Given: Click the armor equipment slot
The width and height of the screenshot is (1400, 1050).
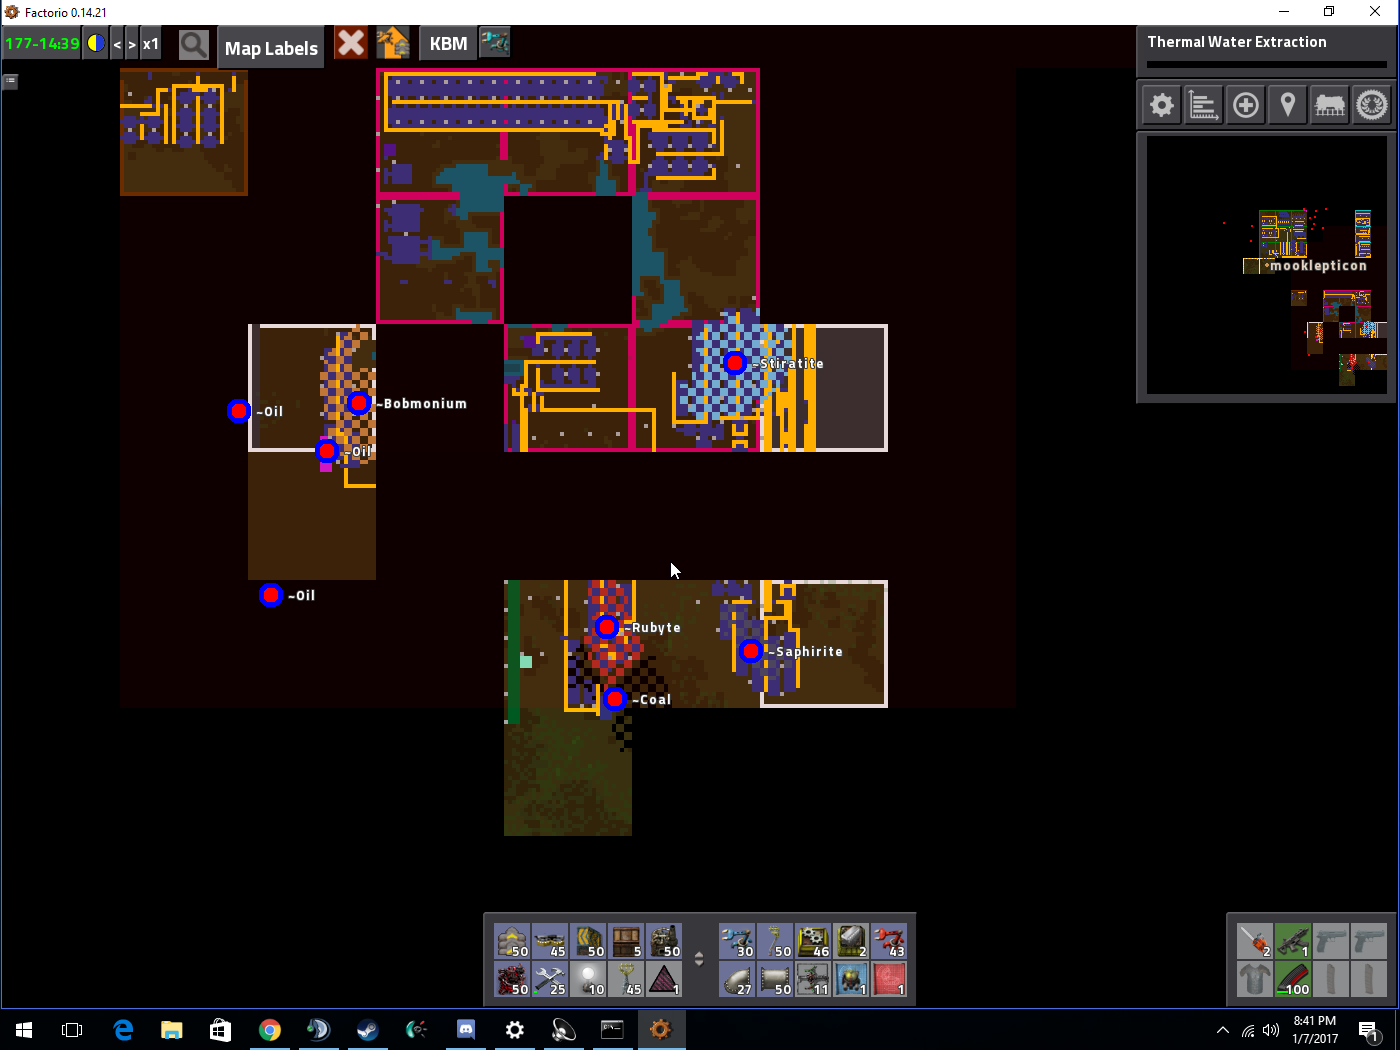Looking at the screenshot, I should pyautogui.click(x=1255, y=979).
